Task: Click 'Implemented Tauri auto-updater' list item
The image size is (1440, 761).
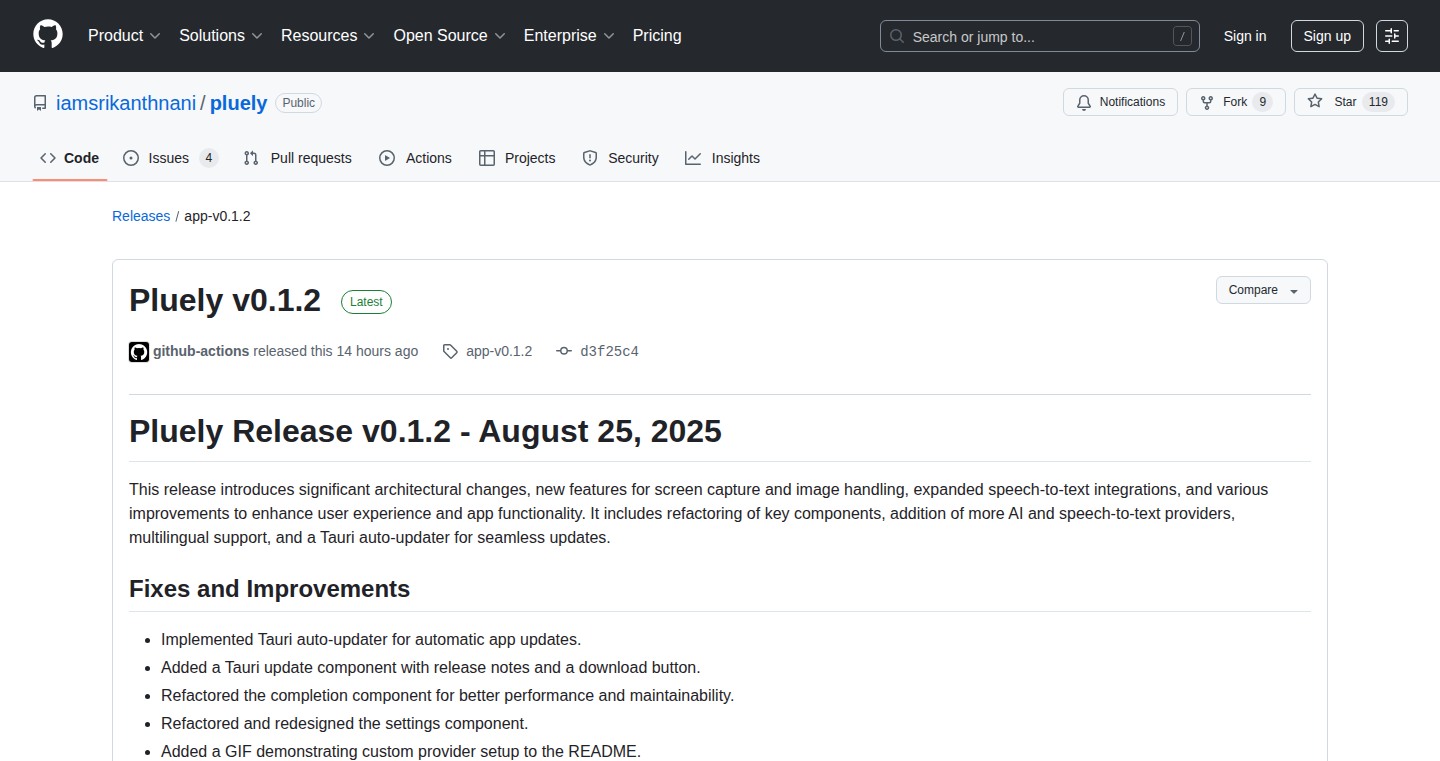Action: (x=371, y=639)
